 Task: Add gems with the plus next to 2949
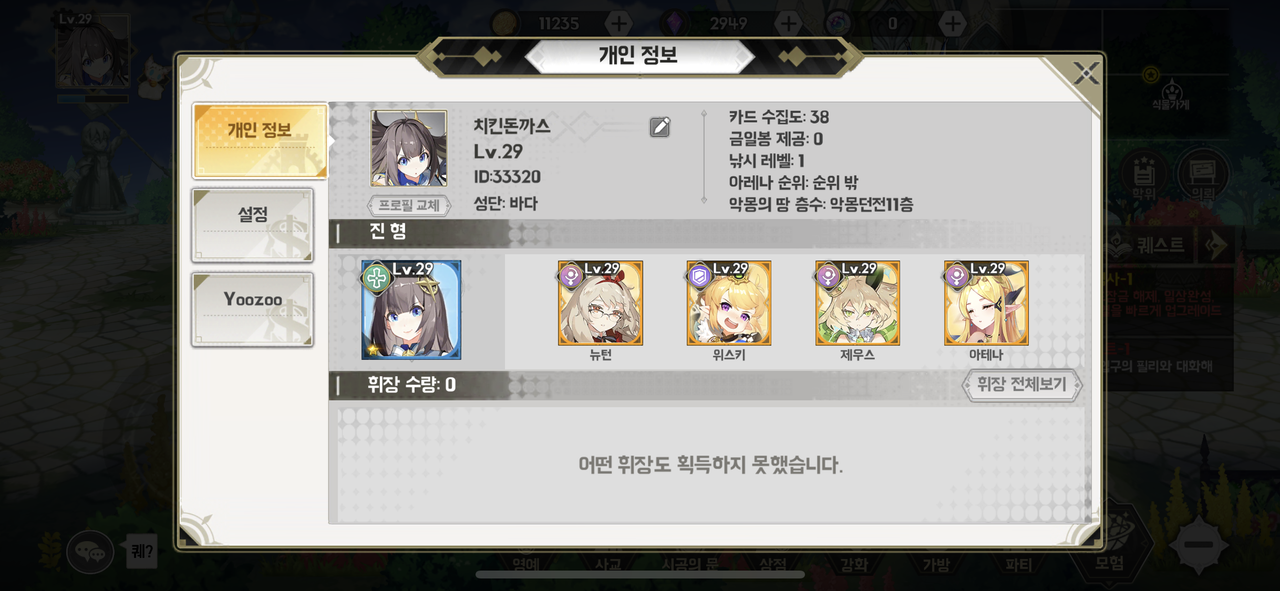(x=788, y=23)
